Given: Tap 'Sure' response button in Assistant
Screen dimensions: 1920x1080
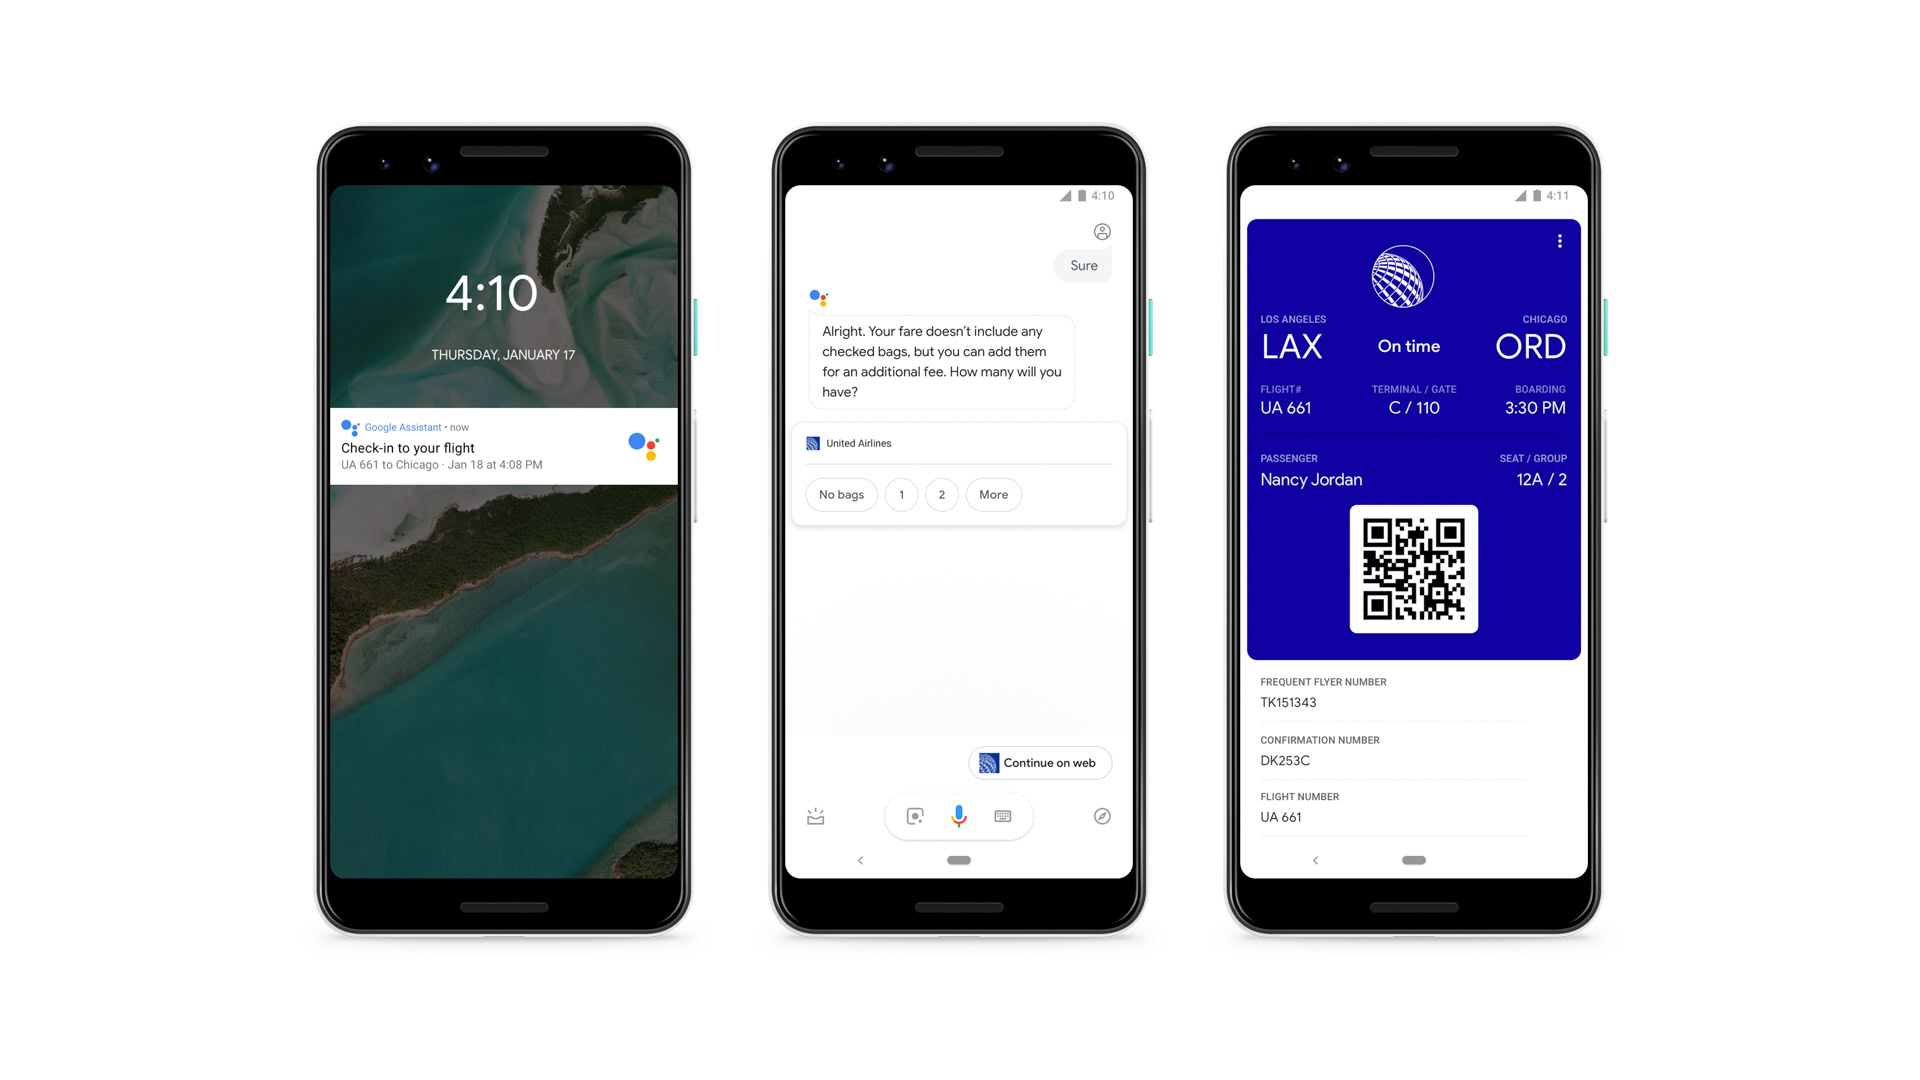Looking at the screenshot, I should [x=1083, y=265].
